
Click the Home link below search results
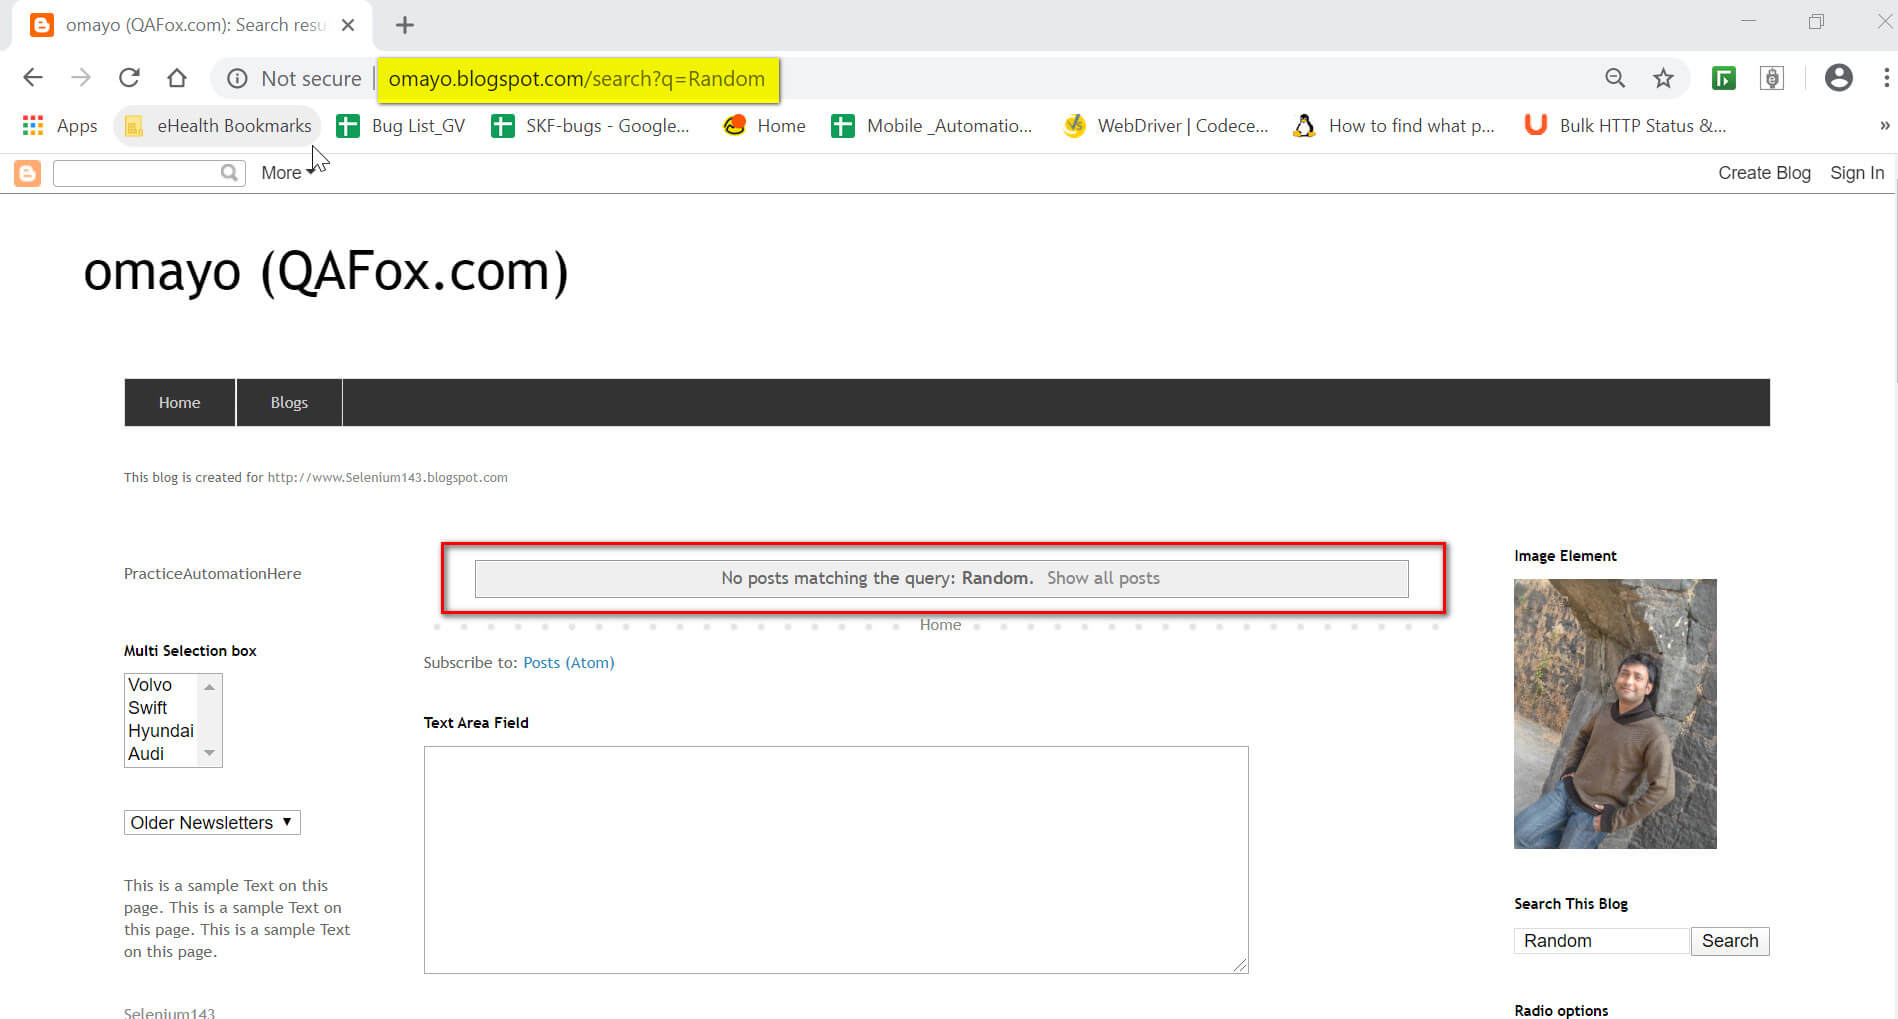940,625
